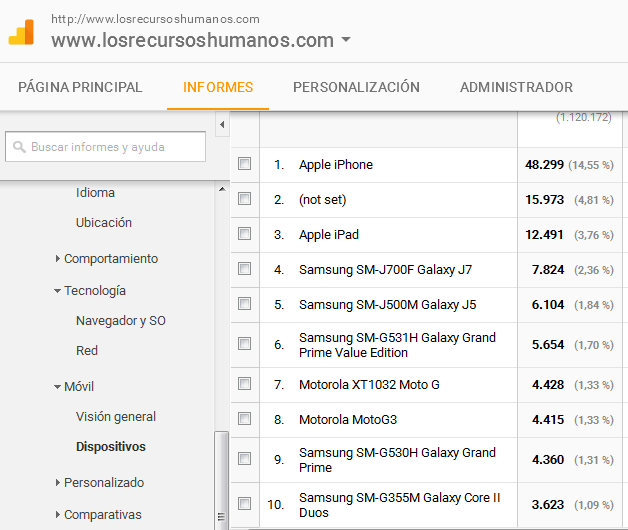This screenshot has width=628, height=530.
Task: Open the Samsung SM-G530H Galaxy Grand Prime link
Action: pyautogui.click(x=397, y=460)
